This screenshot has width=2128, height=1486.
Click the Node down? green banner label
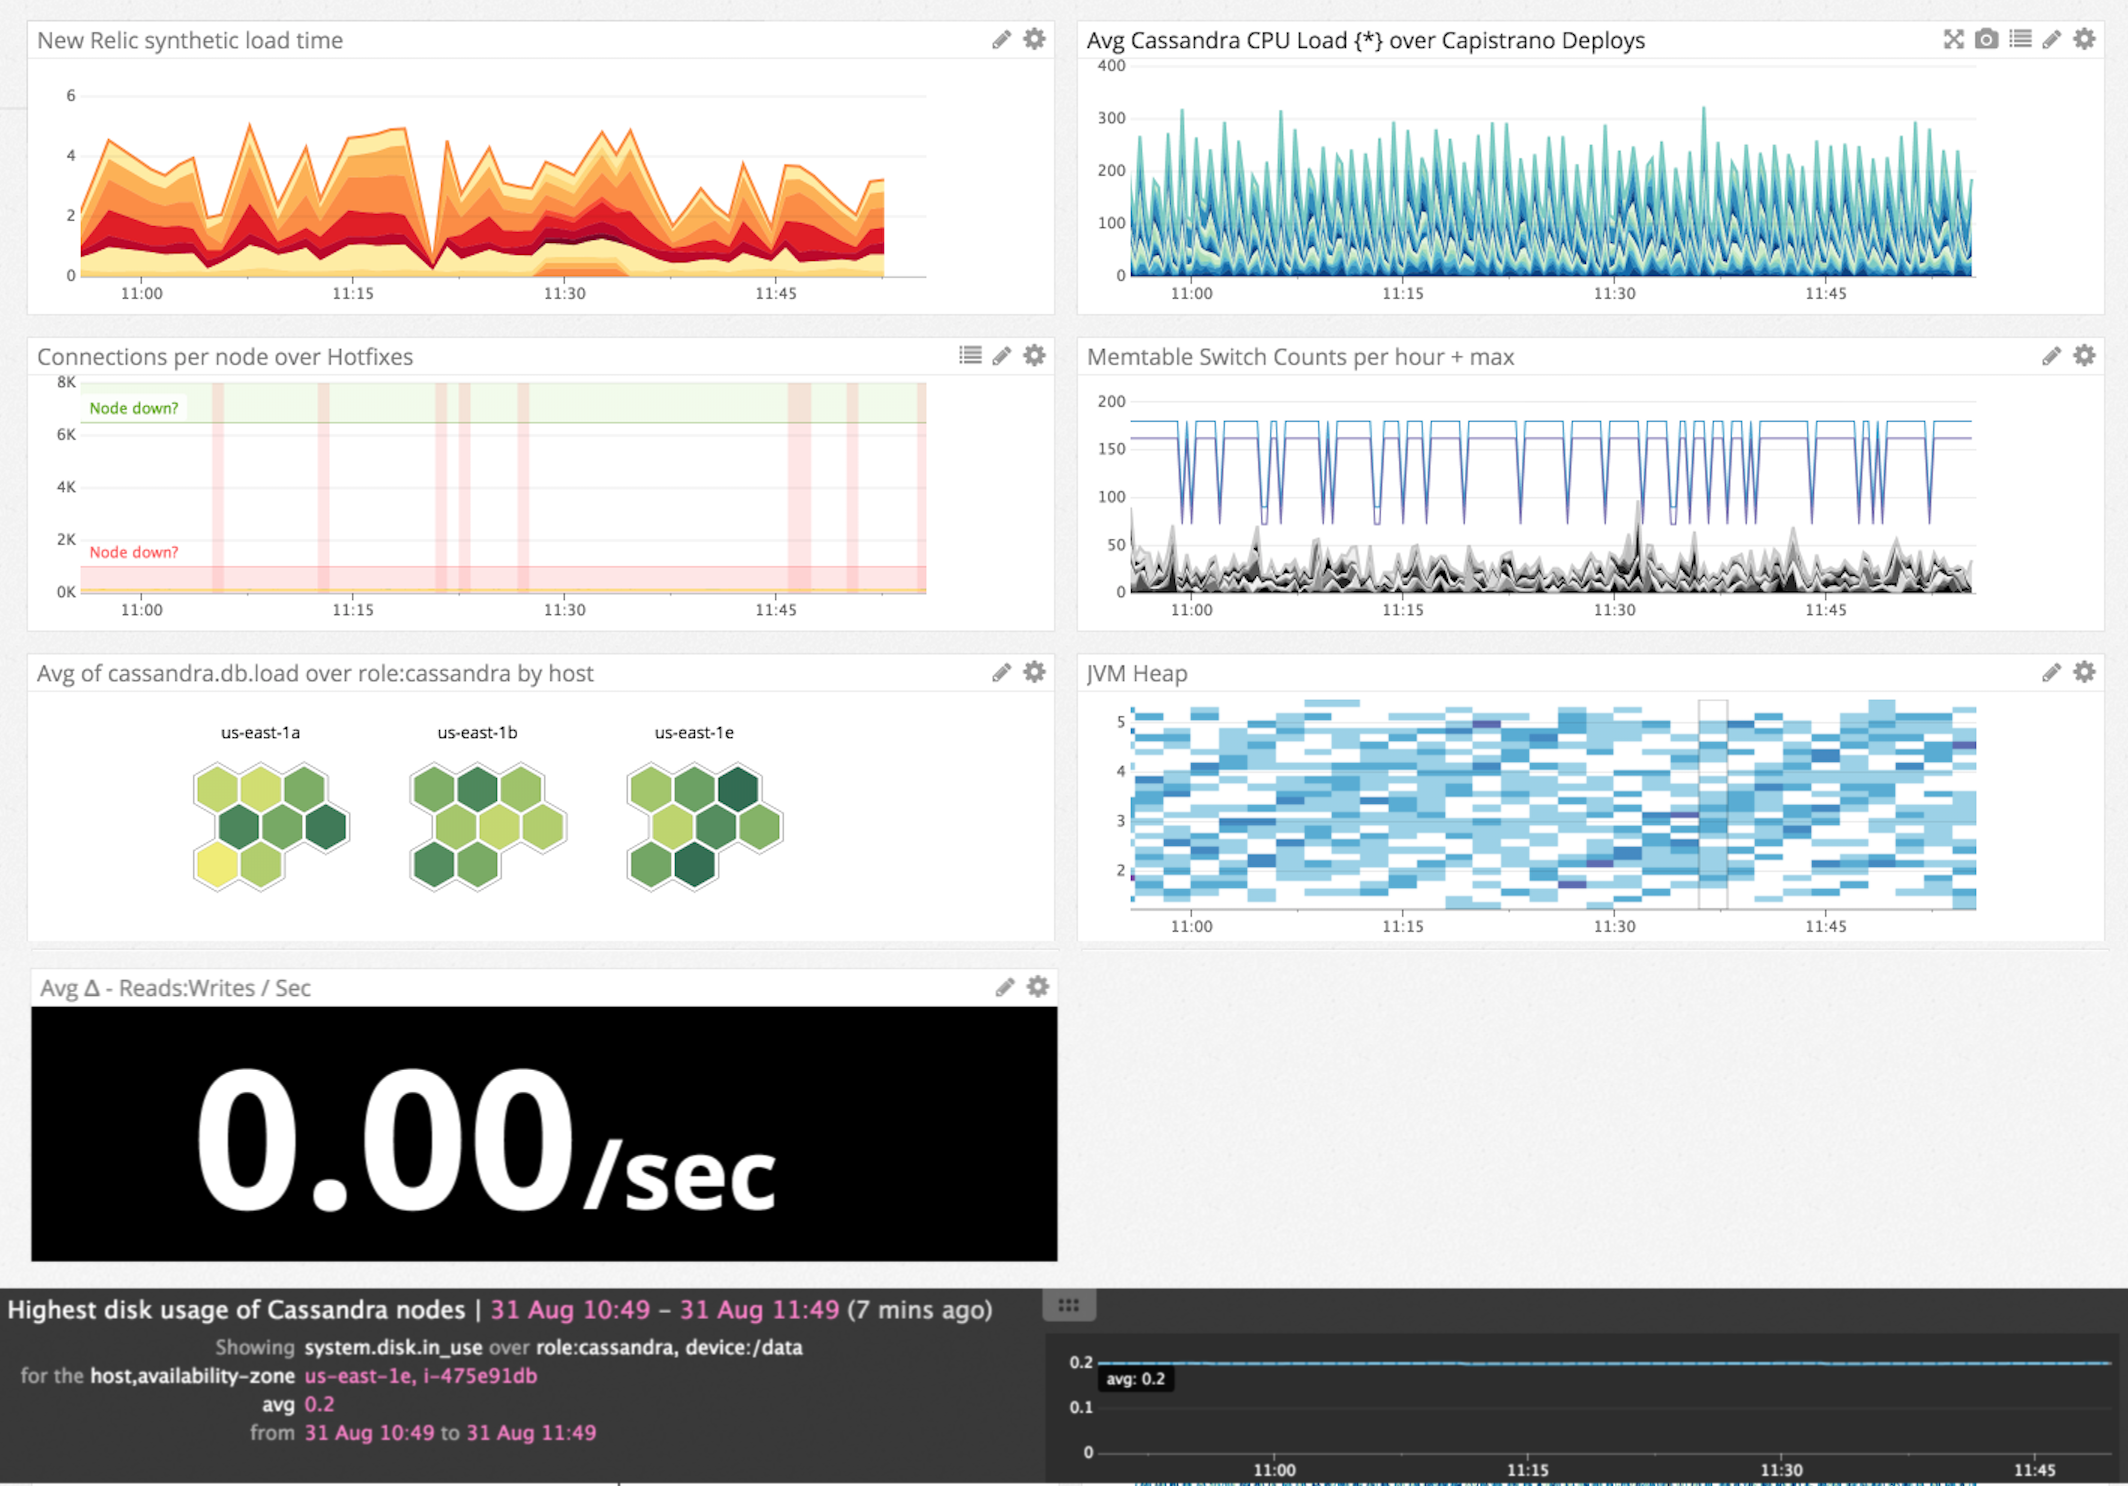(133, 407)
